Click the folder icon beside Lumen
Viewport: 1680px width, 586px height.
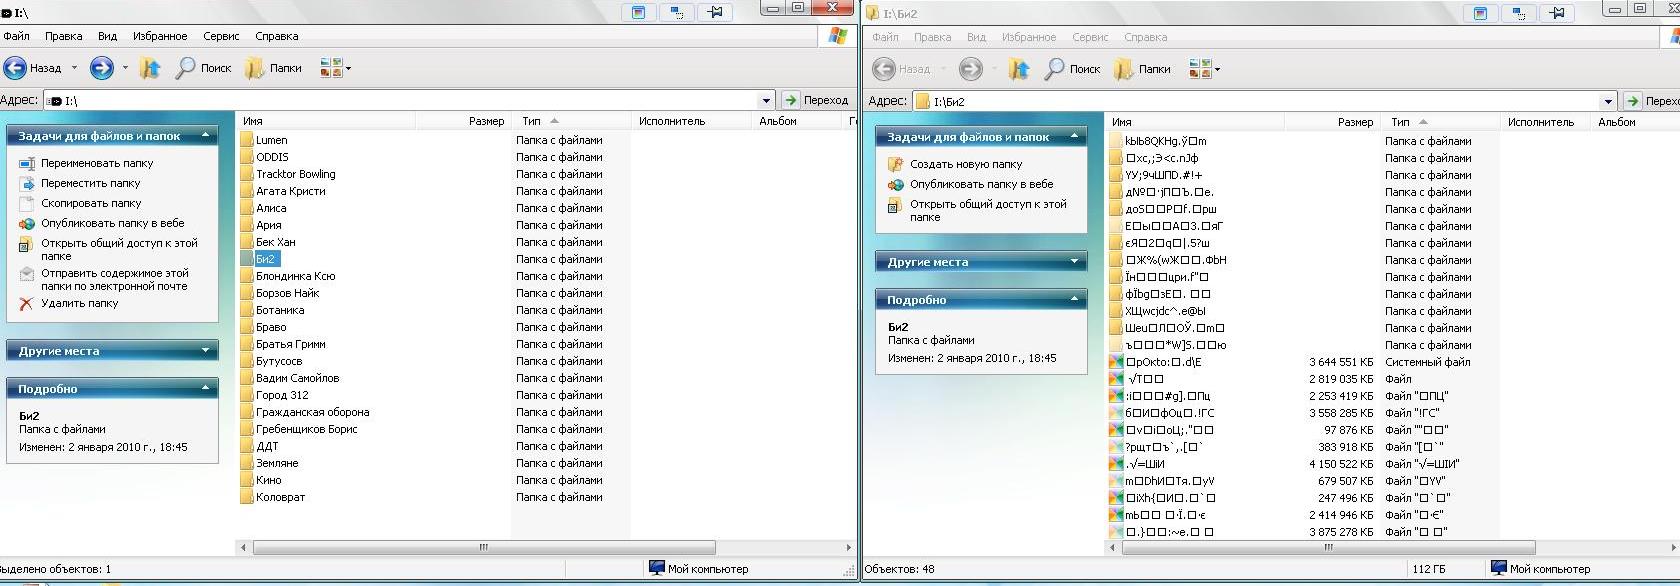tap(246, 140)
